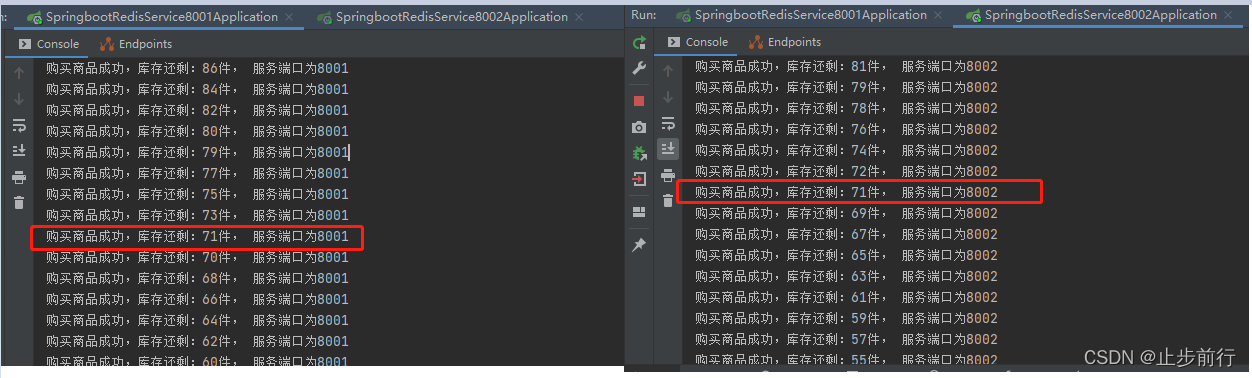
Task: Click log line '库存还剩: 80件' port 8001
Action: [x=197, y=131]
